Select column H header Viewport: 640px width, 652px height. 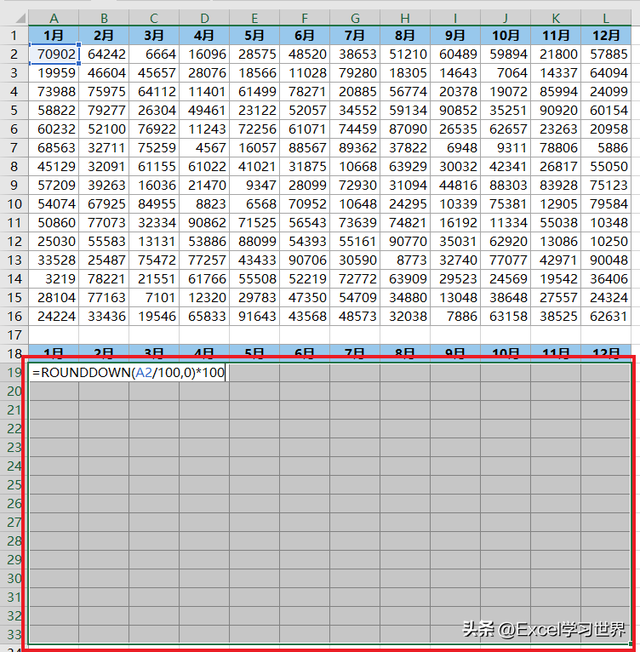405,17
